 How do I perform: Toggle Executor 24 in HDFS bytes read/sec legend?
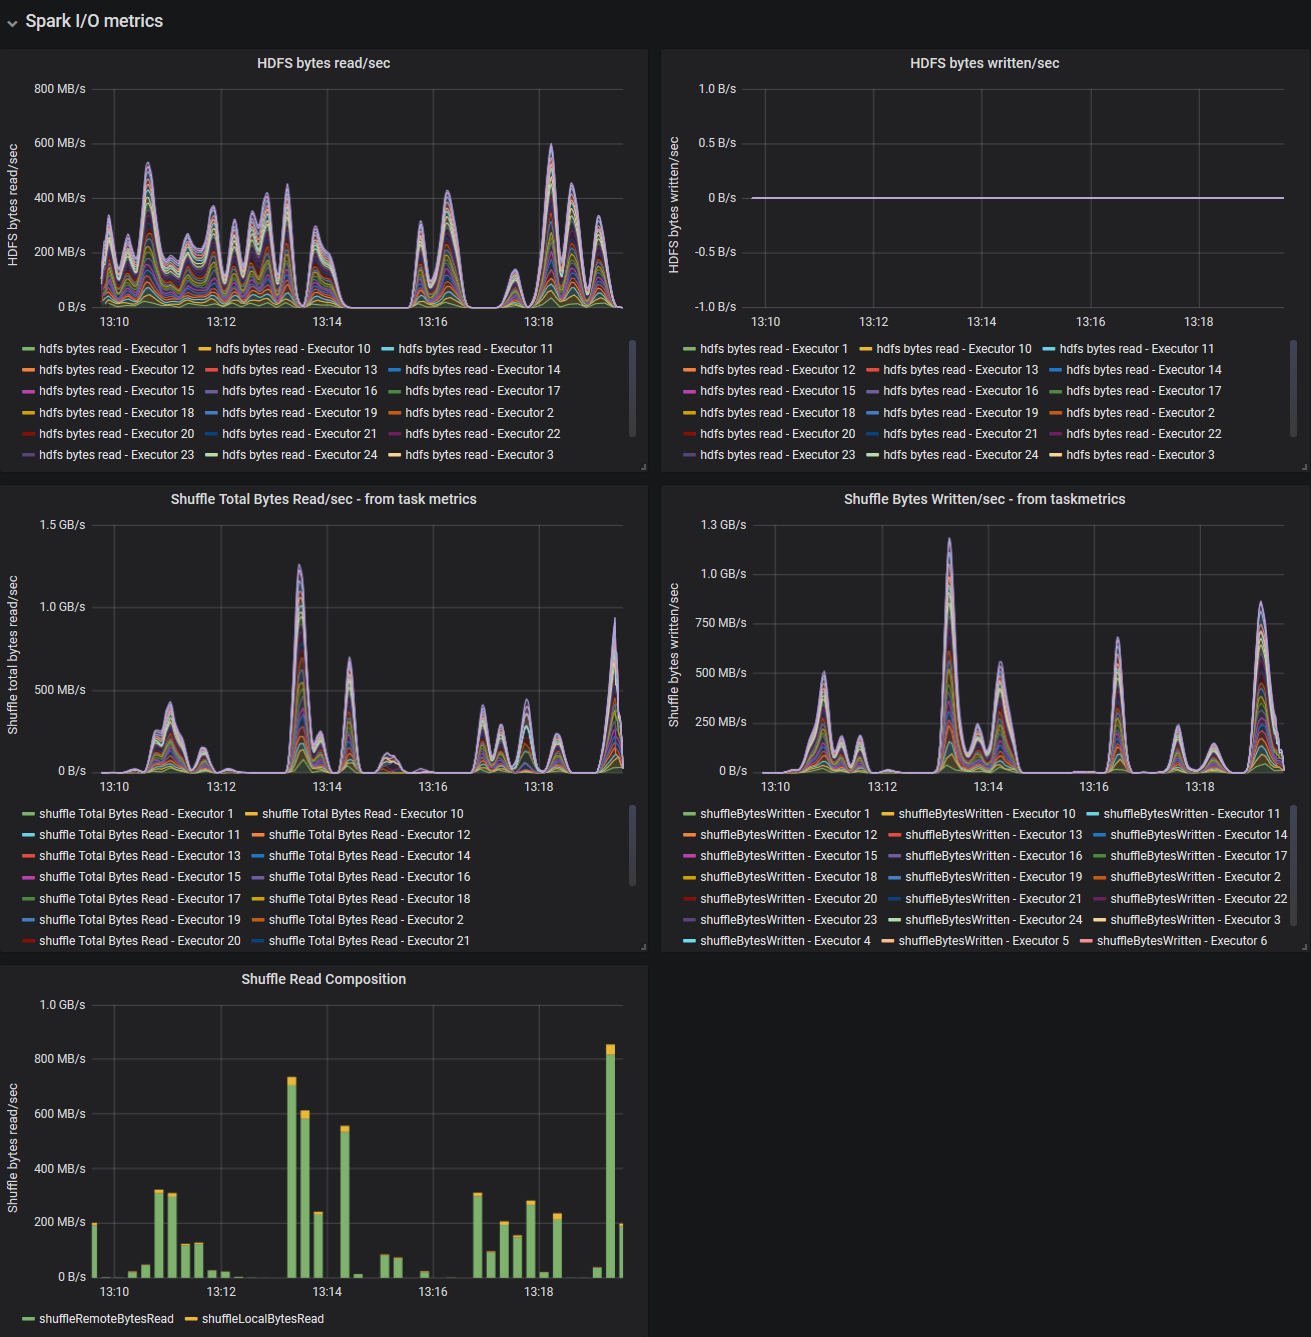[x=300, y=455]
